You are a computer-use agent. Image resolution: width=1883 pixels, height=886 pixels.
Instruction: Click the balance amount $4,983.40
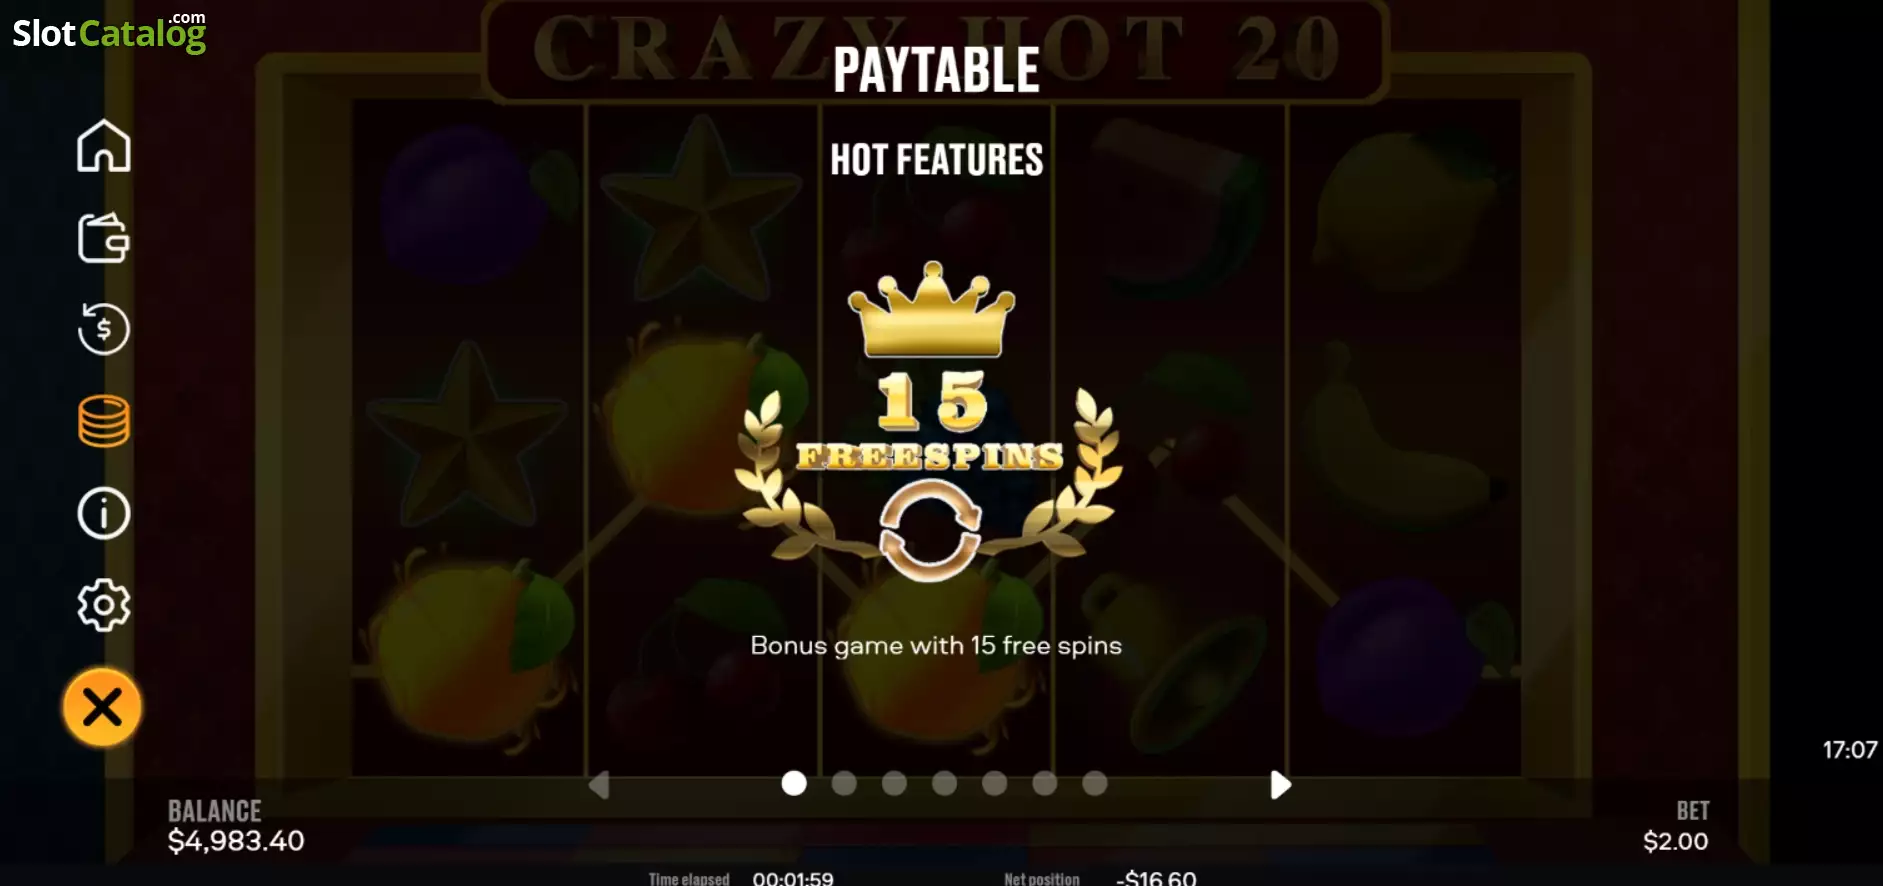pyautogui.click(x=236, y=841)
